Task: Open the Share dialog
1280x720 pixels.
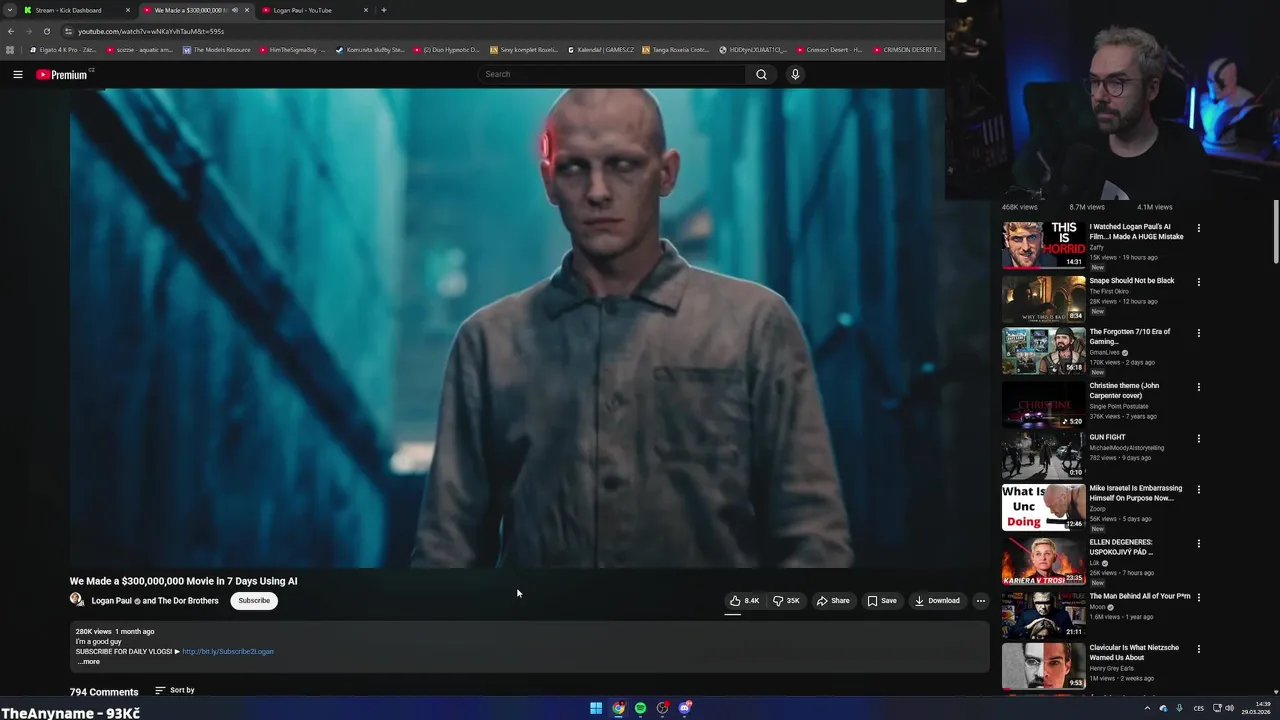Action: coord(833,601)
